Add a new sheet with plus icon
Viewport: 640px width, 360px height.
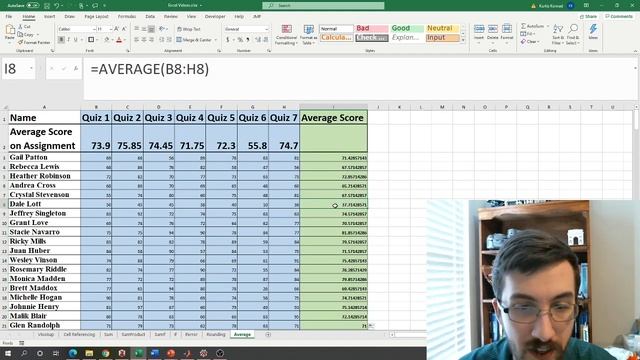268,334
